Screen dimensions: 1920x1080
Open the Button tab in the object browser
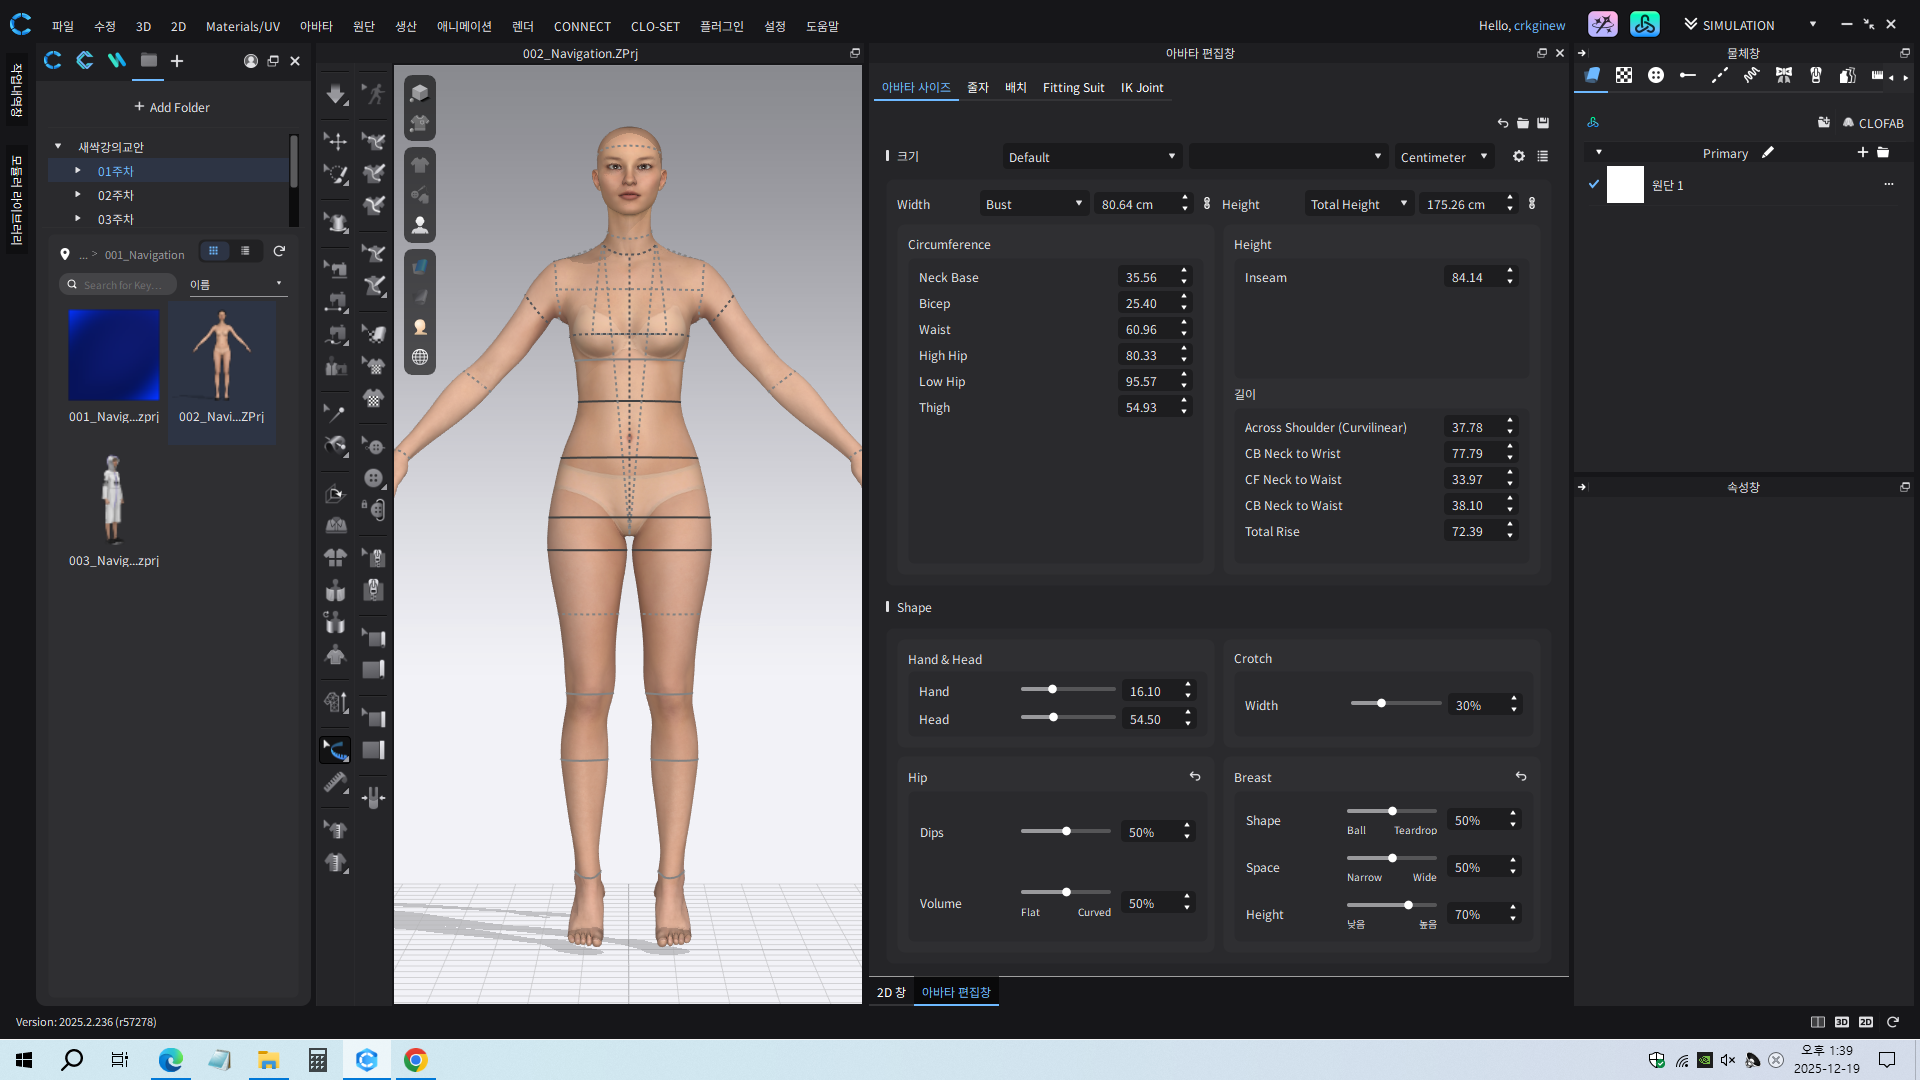(x=1655, y=75)
